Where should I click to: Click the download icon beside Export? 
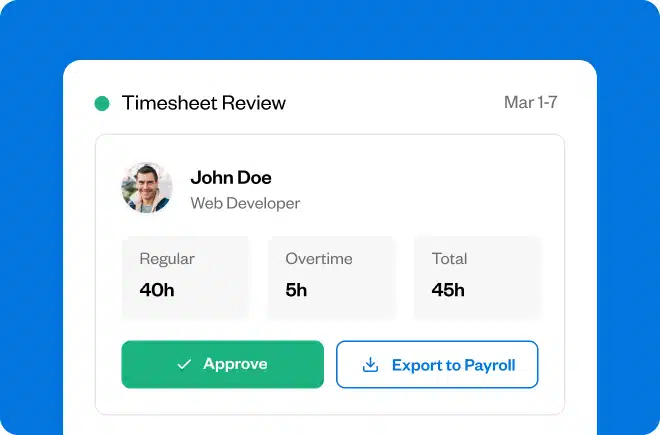[370, 365]
